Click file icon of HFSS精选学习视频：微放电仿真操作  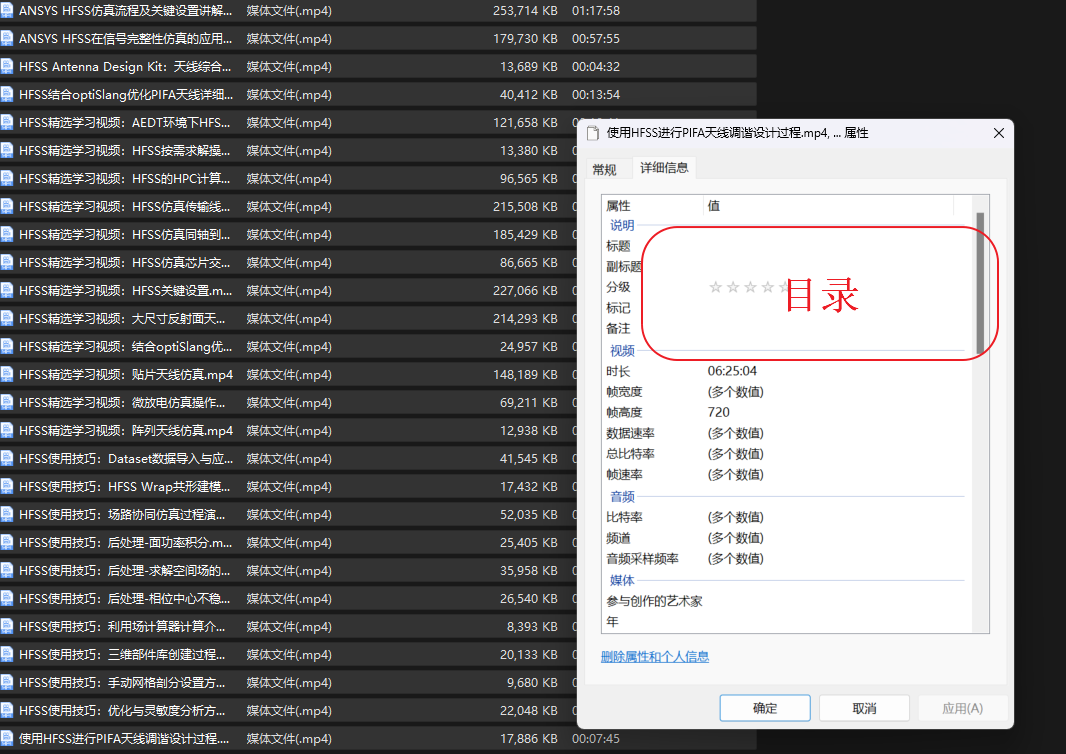7,402
